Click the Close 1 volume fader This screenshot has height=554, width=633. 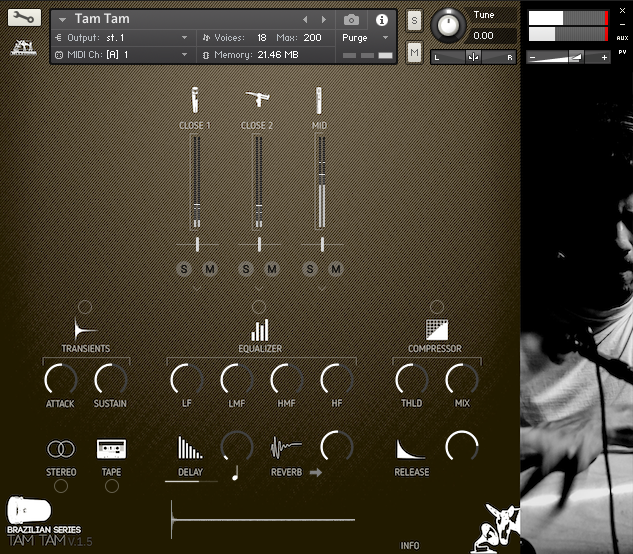[x=197, y=205]
